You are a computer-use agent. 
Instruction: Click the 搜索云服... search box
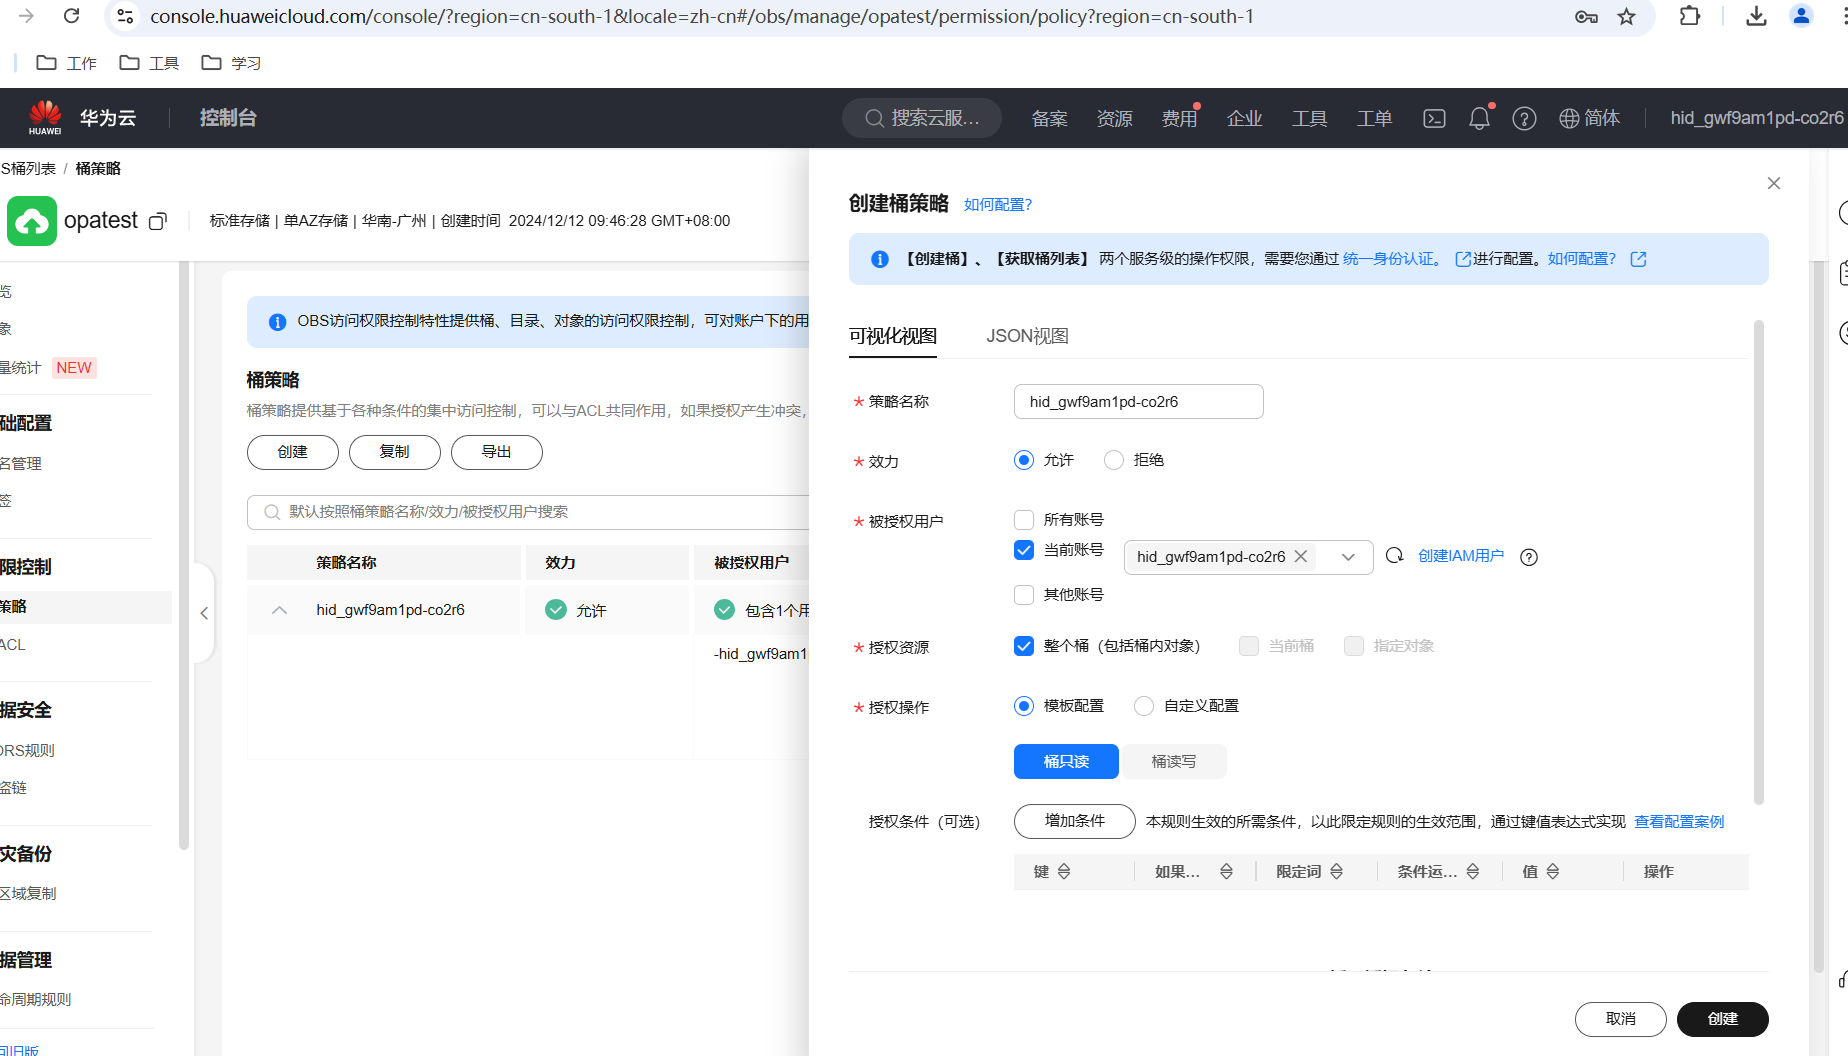(922, 118)
